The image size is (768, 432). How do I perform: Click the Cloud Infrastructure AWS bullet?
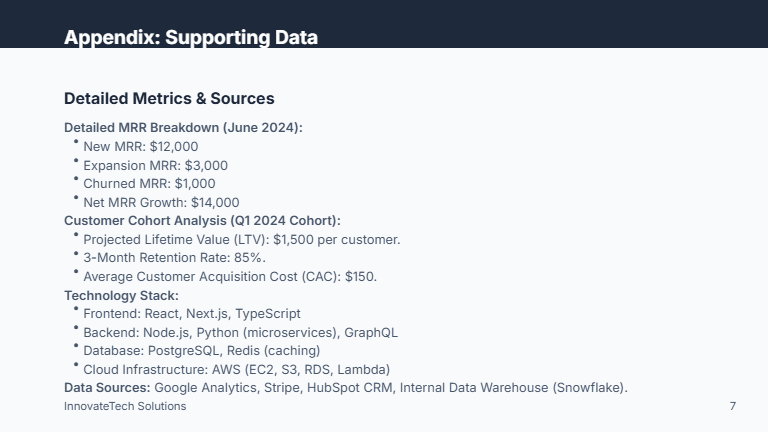pos(236,369)
